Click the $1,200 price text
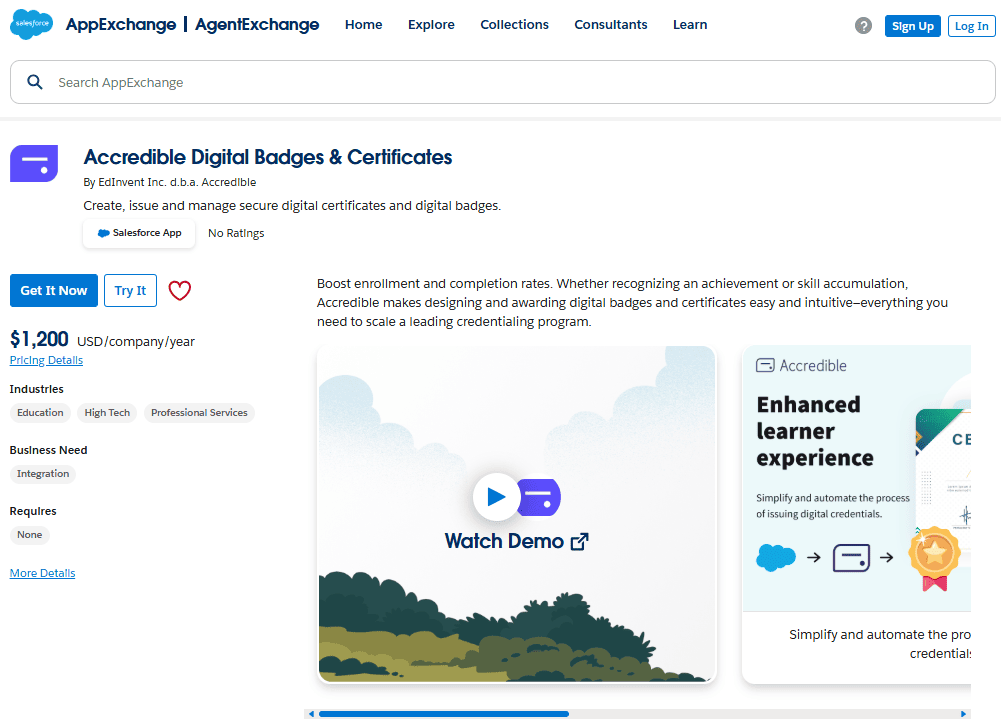The width and height of the screenshot is (1001, 726). tap(39, 339)
